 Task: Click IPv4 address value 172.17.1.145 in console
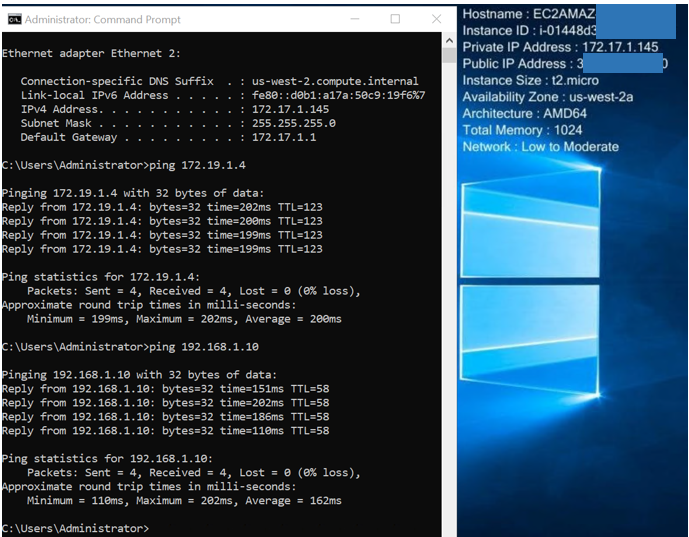[x=290, y=109]
